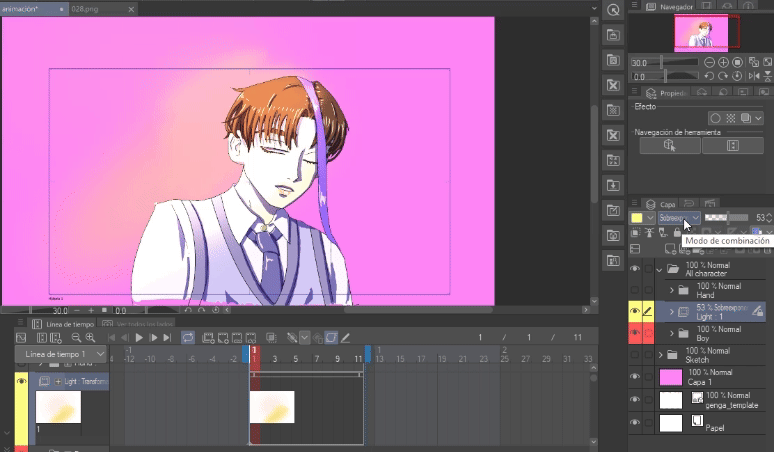
Task: Toggle loop playback in timeline
Action: click(188, 338)
